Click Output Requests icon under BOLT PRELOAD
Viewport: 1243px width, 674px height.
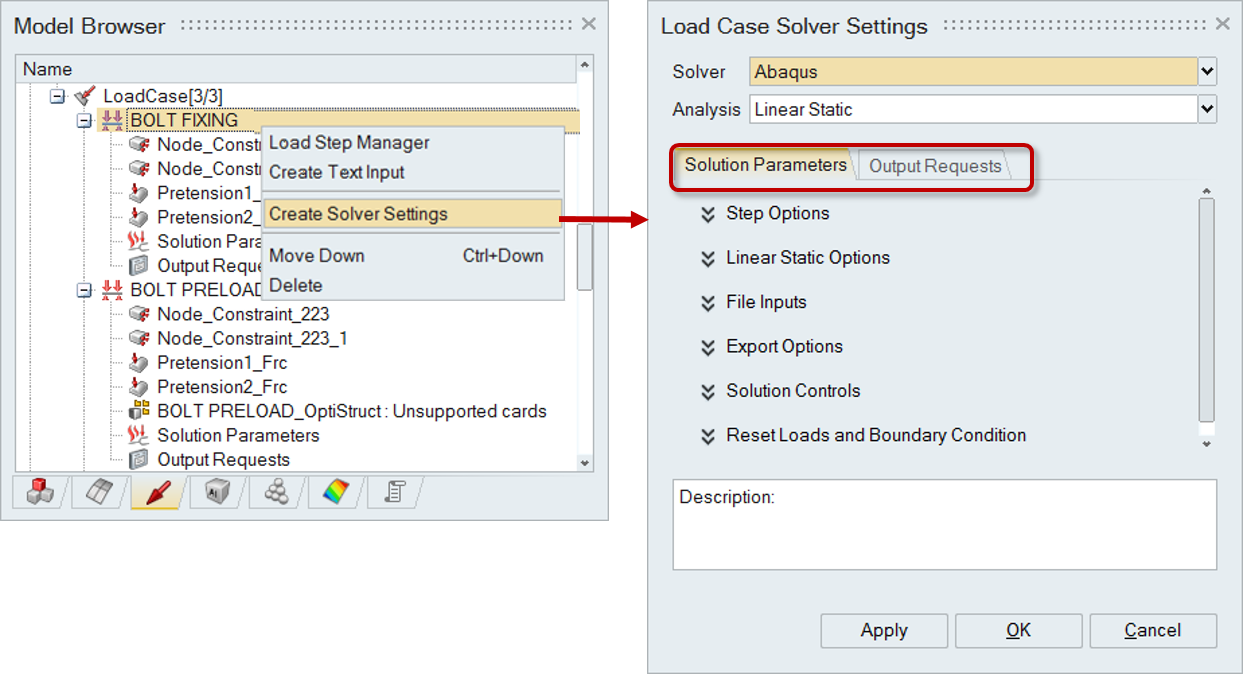click(x=139, y=460)
